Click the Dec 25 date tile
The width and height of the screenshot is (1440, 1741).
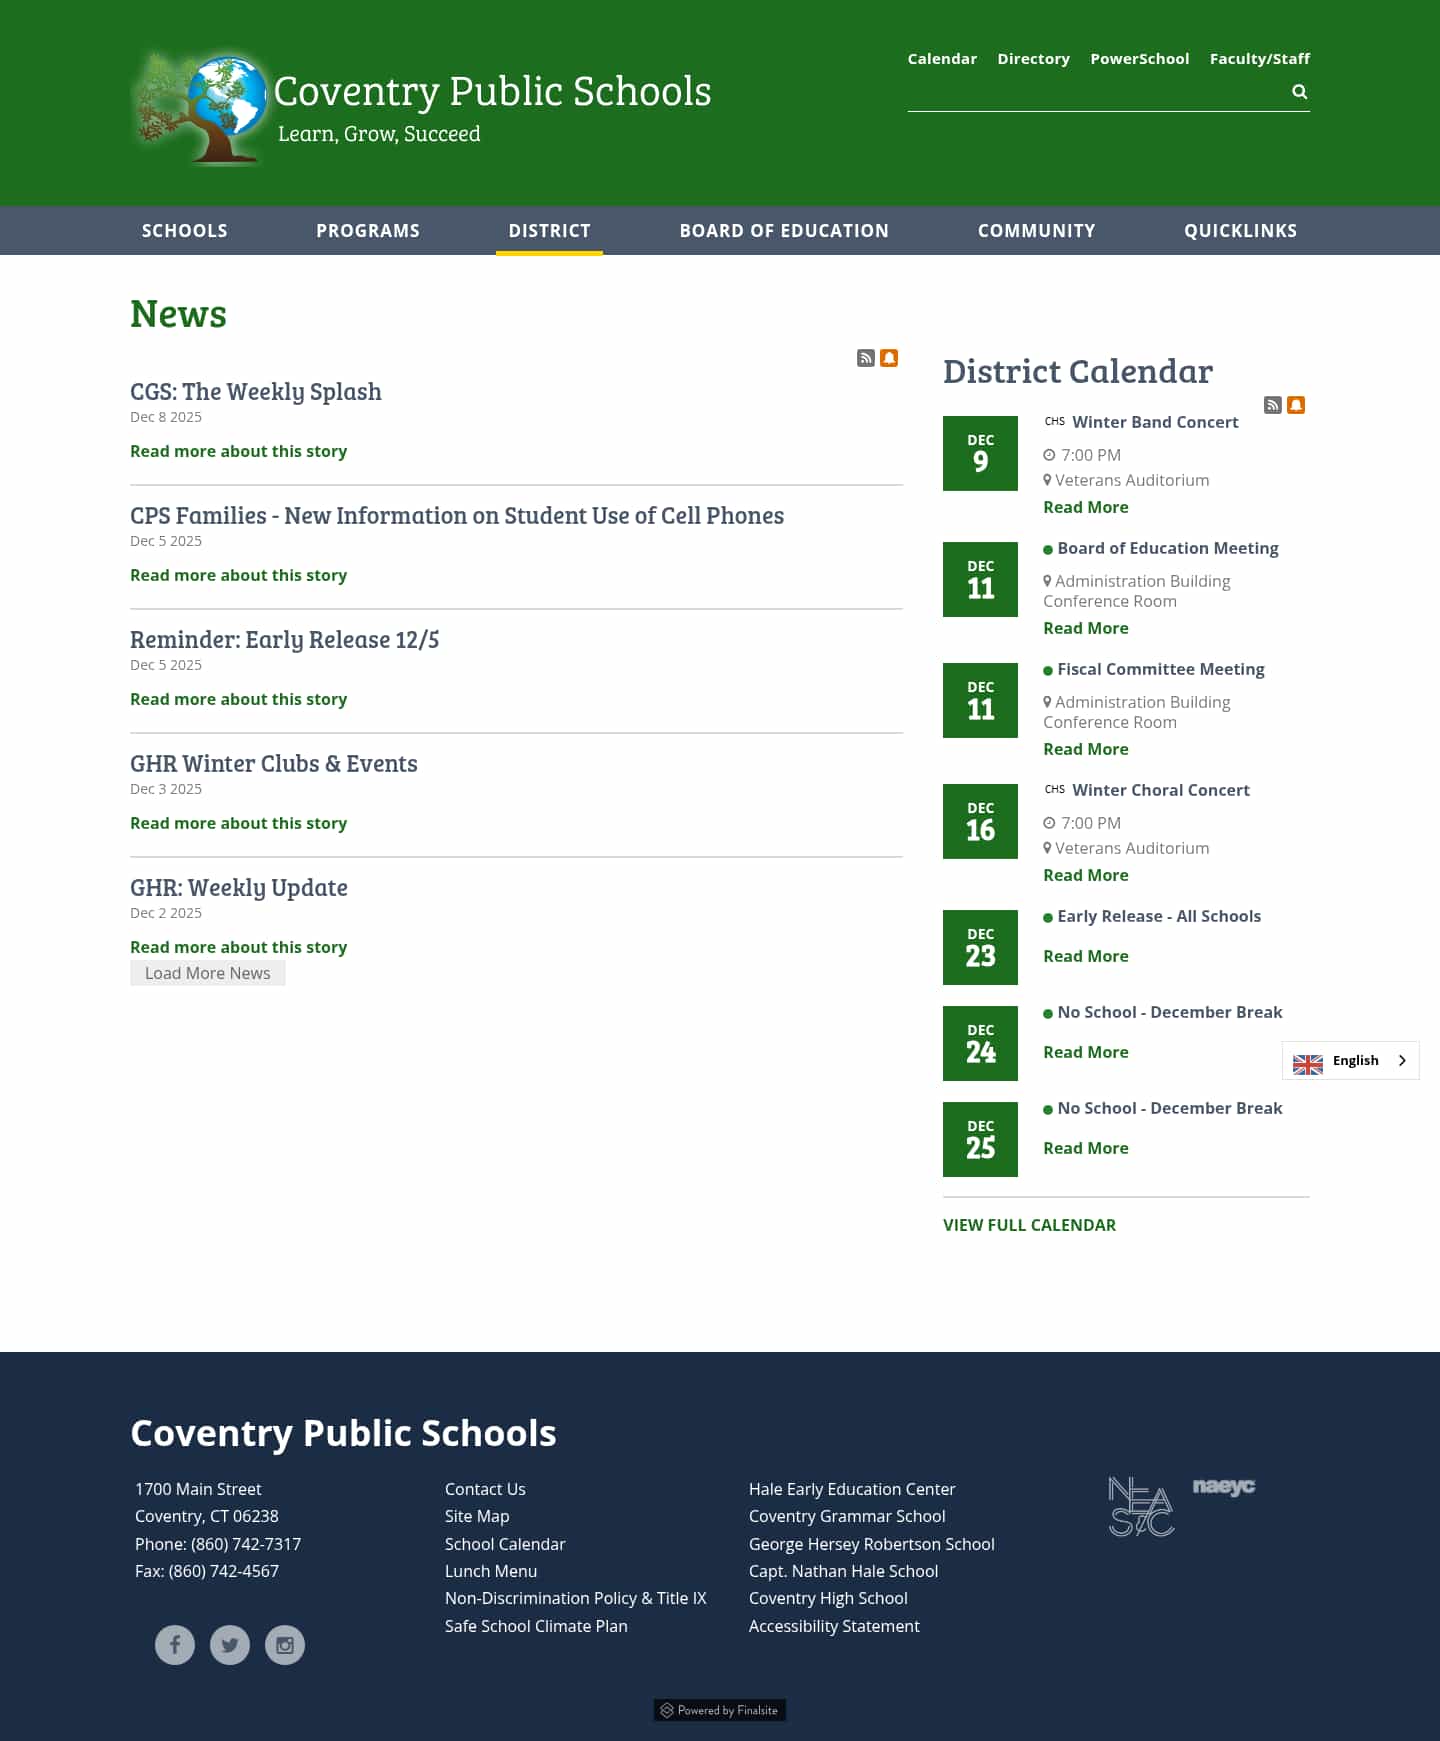980,1139
